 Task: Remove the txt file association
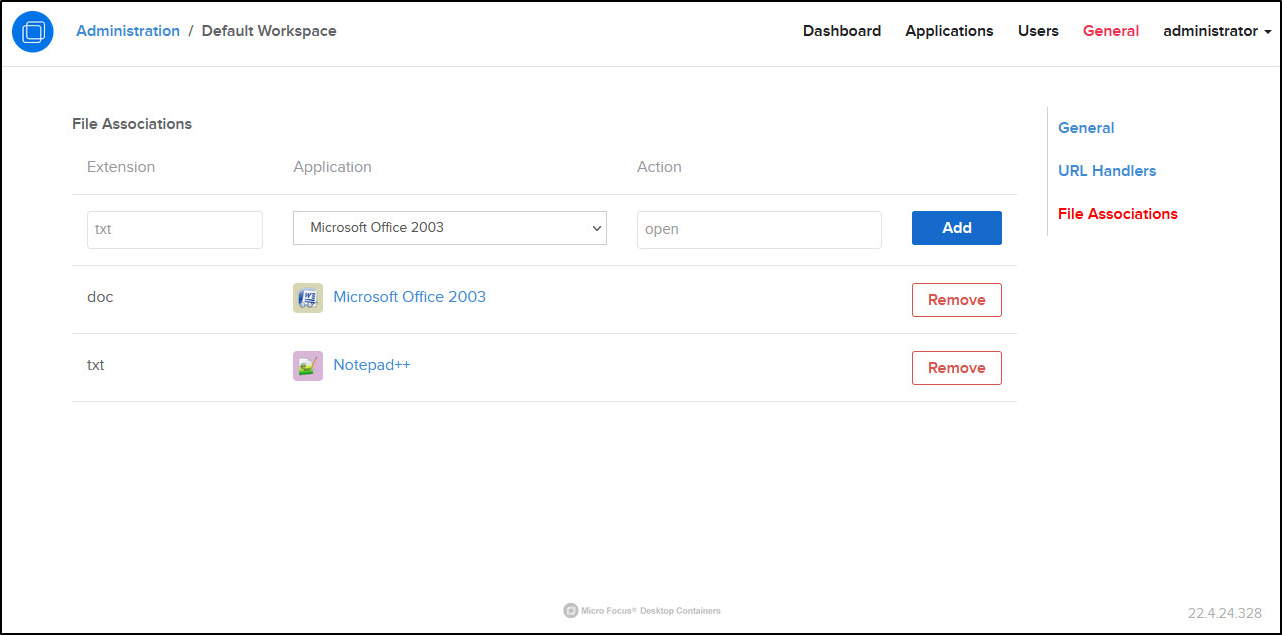956,368
